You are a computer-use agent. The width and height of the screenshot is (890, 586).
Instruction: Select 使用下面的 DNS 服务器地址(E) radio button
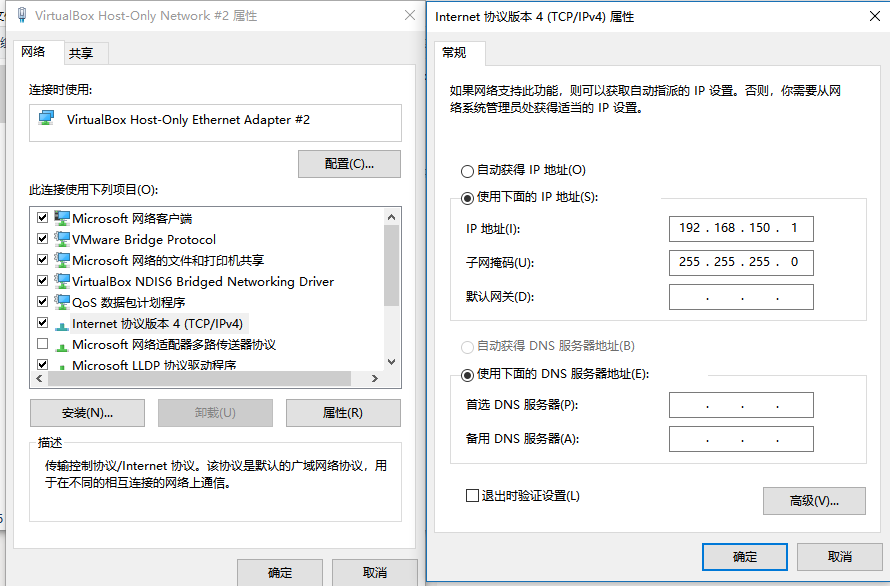(x=467, y=375)
